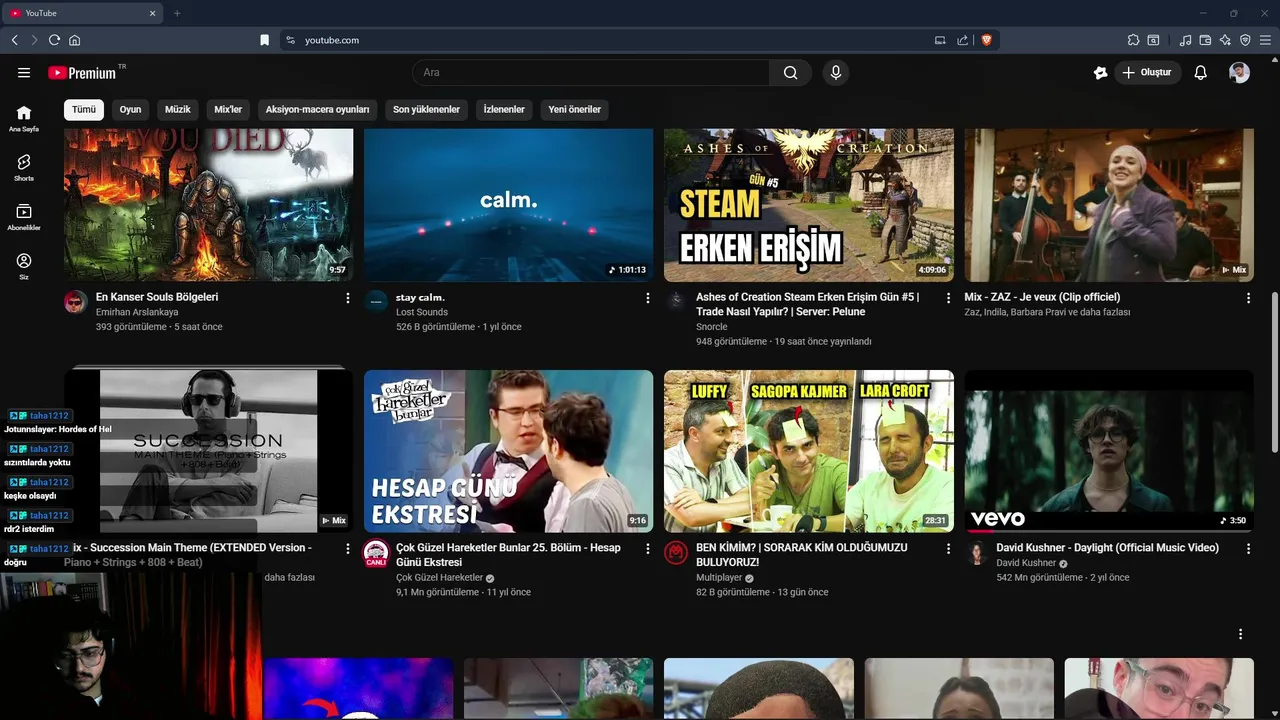Open the Multiplayer channel link
This screenshot has width=1280, height=720.
(x=719, y=578)
